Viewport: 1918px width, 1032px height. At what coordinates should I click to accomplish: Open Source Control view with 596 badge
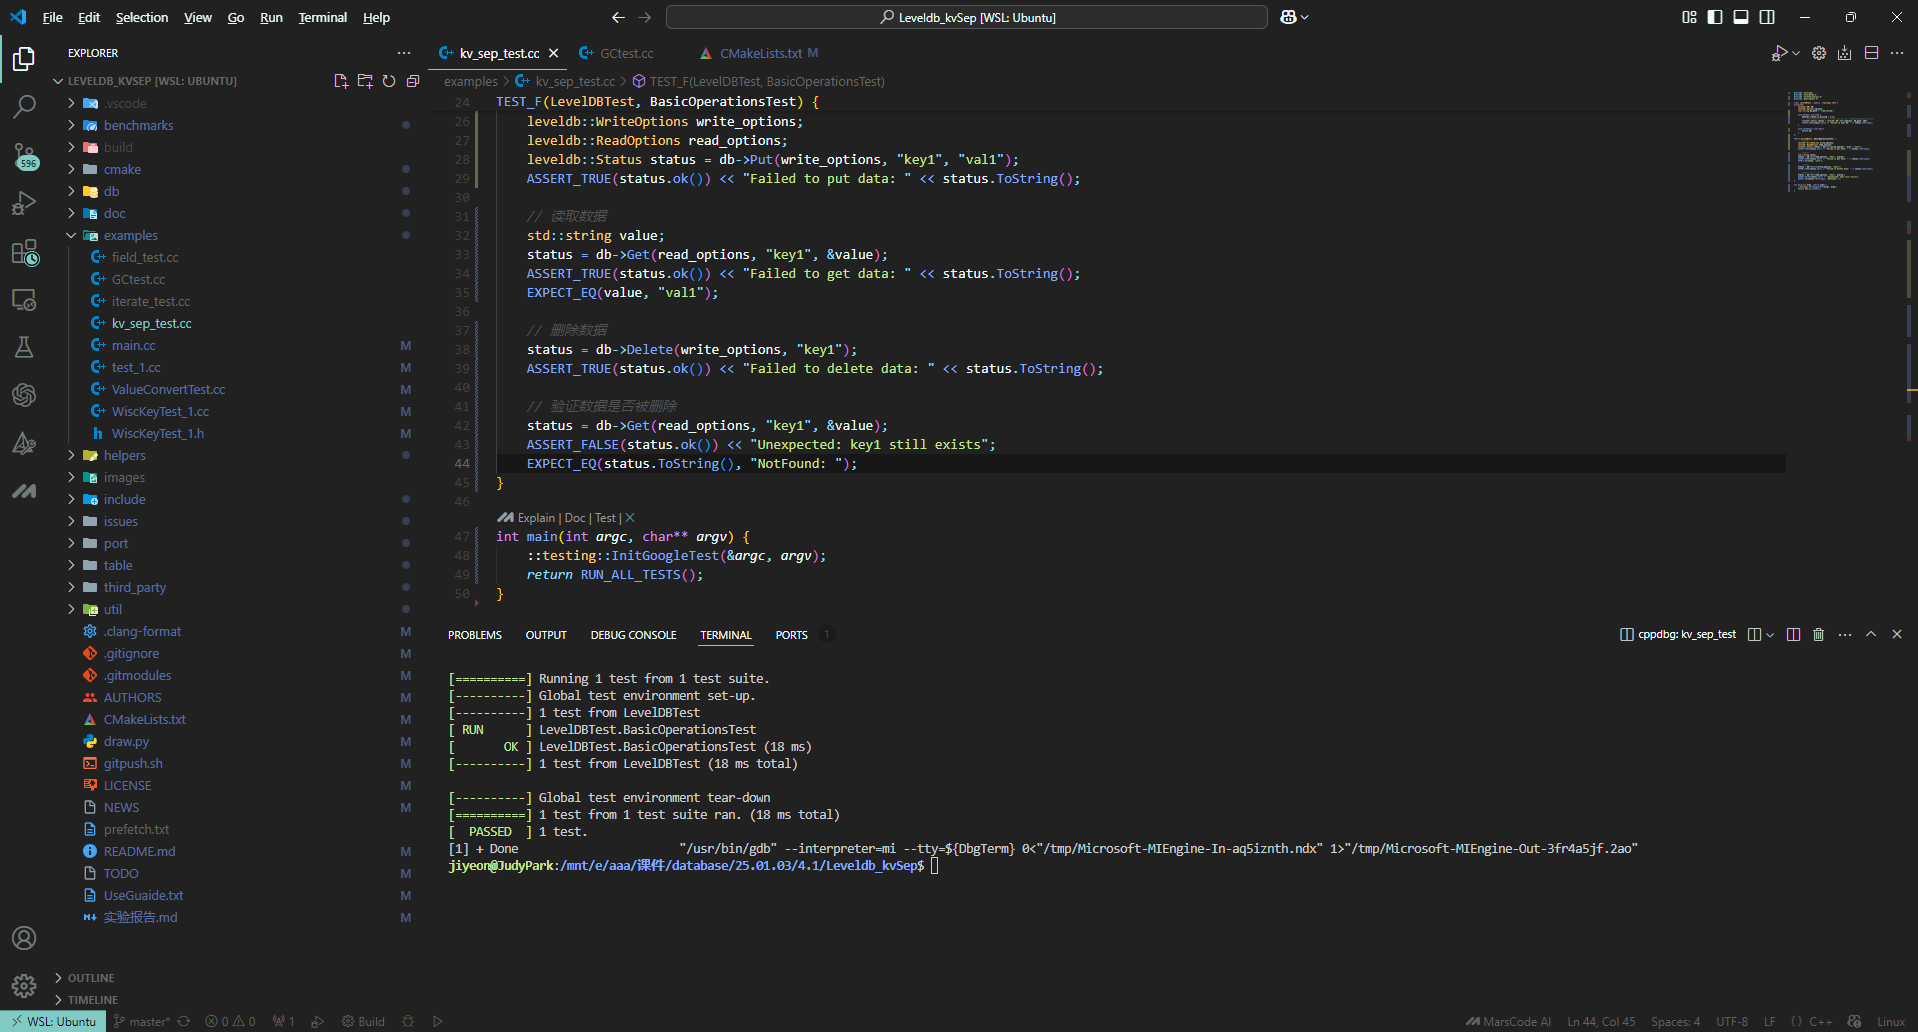[x=24, y=155]
